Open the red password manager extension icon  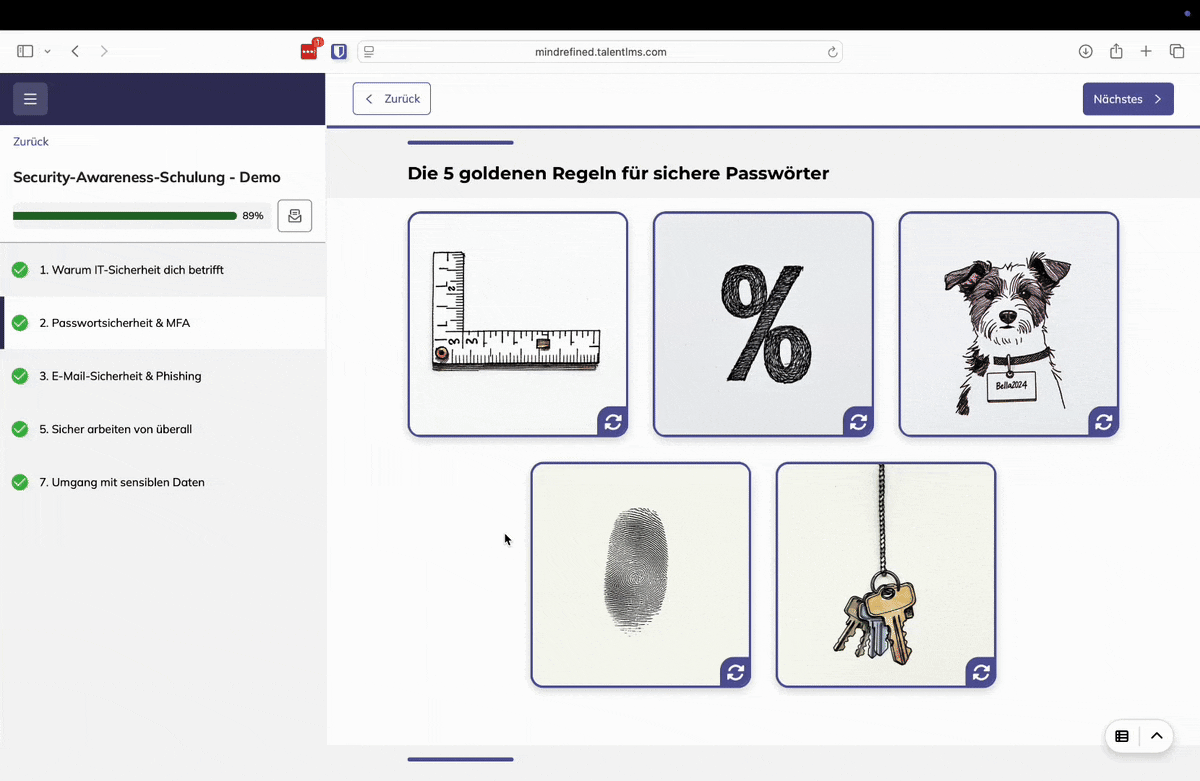coord(310,52)
